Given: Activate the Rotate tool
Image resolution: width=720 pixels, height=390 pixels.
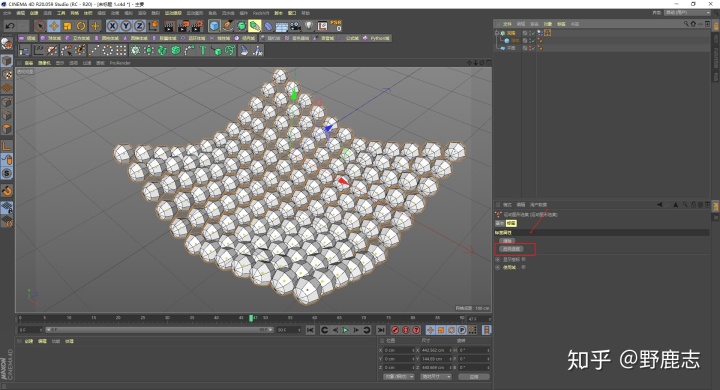Looking at the screenshot, I should click(81, 26).
